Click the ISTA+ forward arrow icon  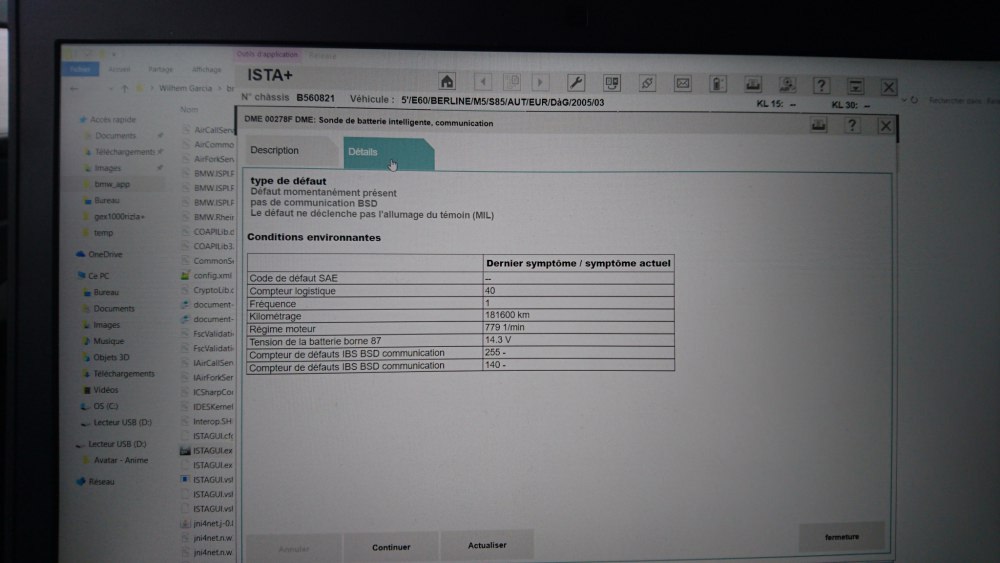coord(540,82)
